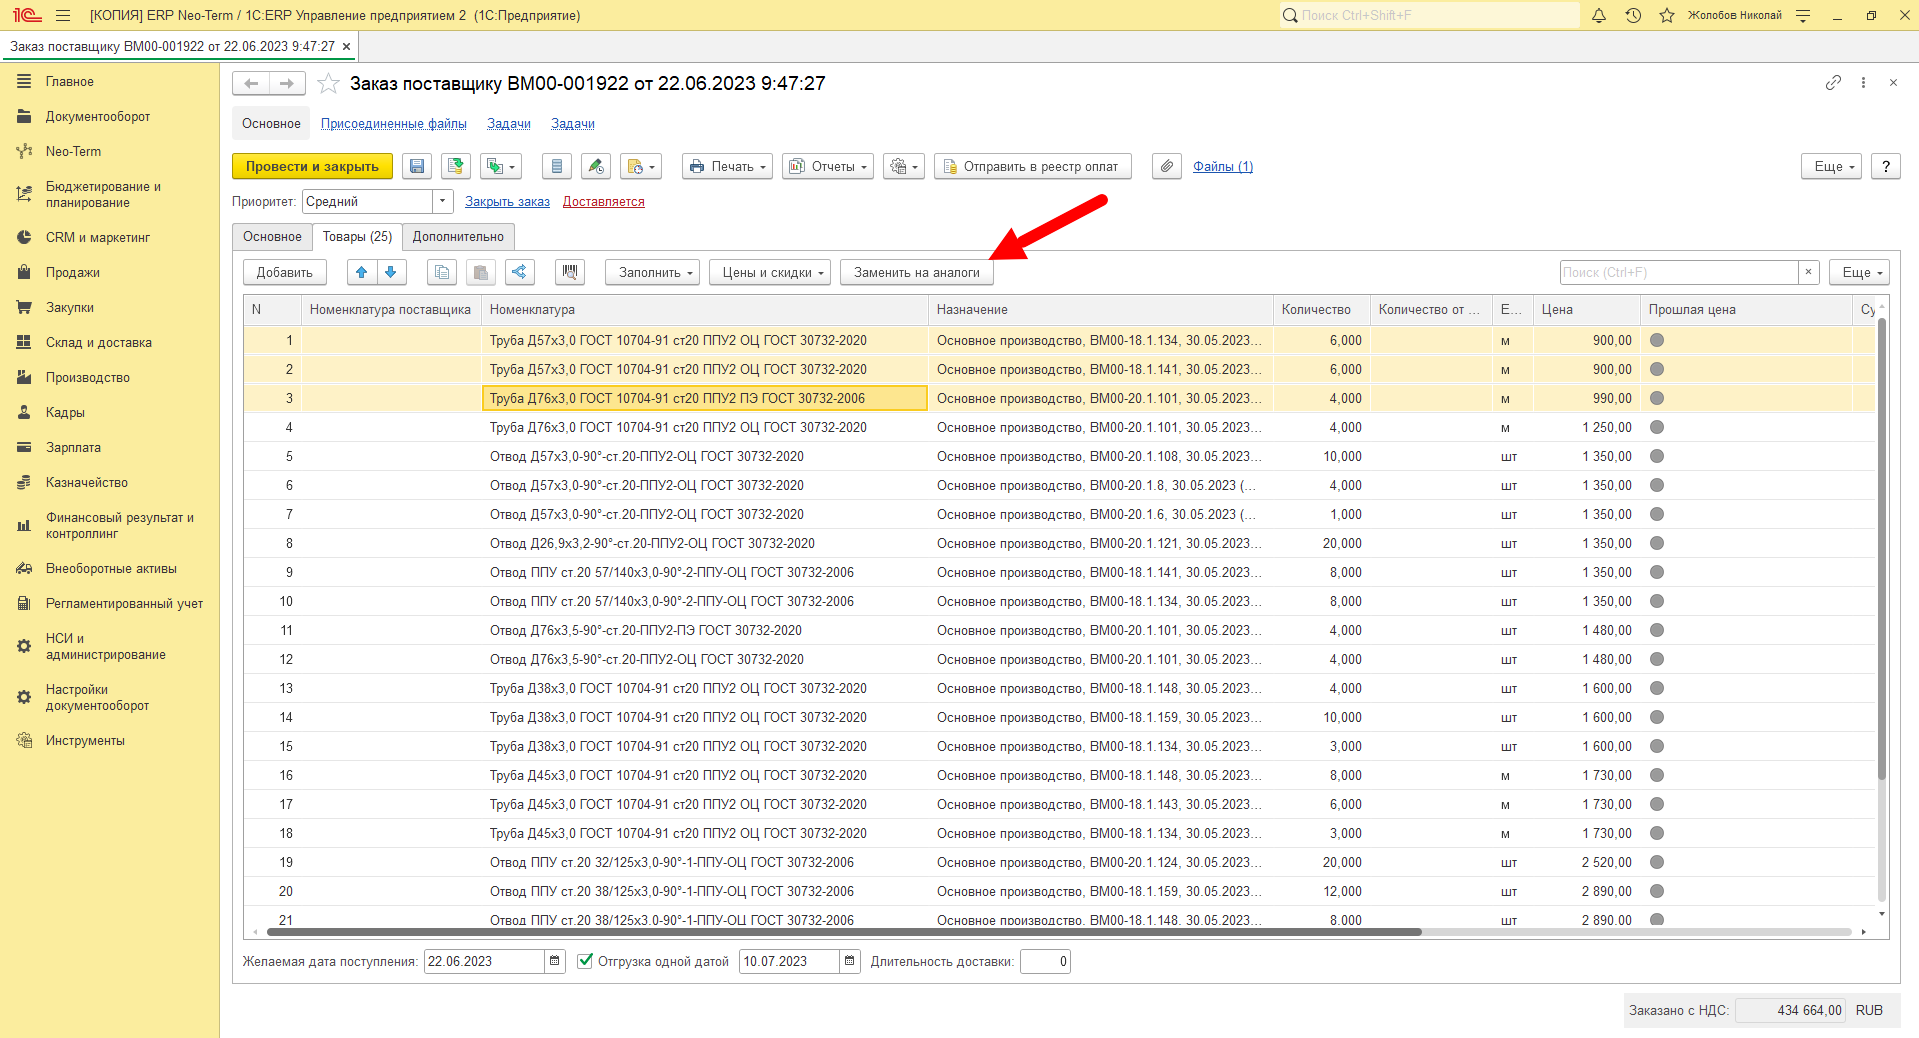Click Отправить в реестр оплат button
Viewport: 1919px width, 1038px height.
click(x=1033, y=166)
